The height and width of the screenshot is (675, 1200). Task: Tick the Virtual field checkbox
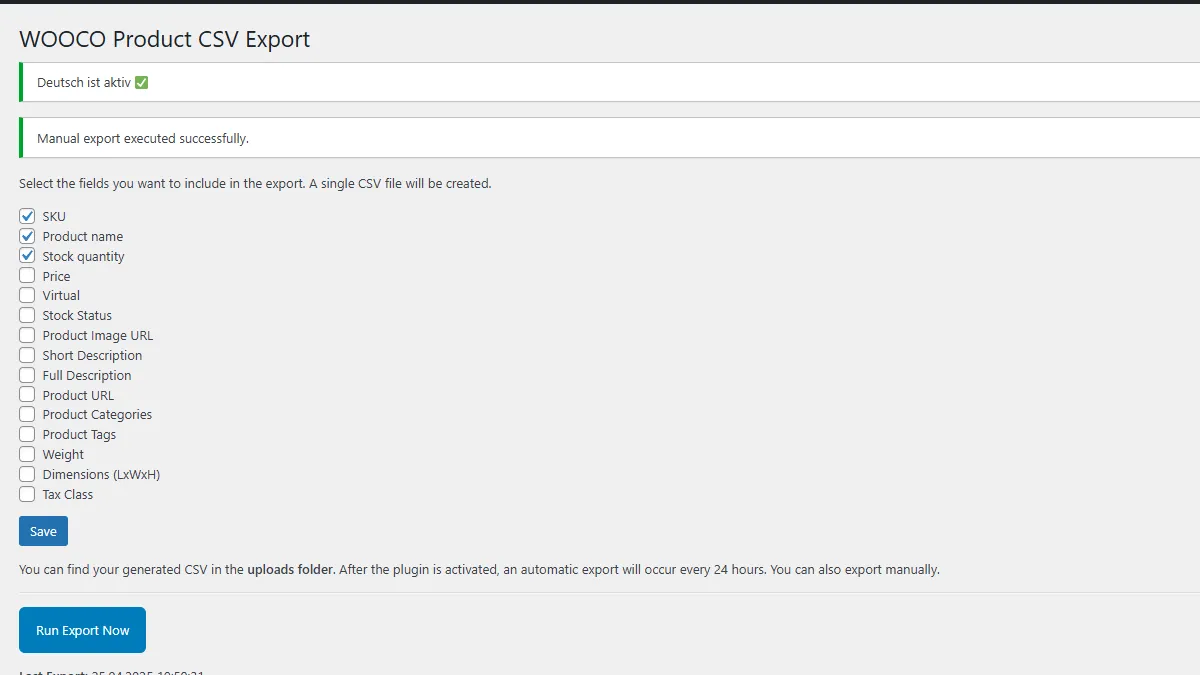click(27, 295)
